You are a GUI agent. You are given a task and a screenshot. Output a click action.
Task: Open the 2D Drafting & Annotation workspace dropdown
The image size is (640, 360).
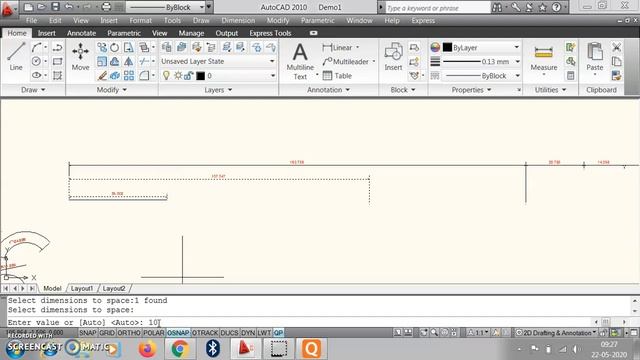coord(556,333)
